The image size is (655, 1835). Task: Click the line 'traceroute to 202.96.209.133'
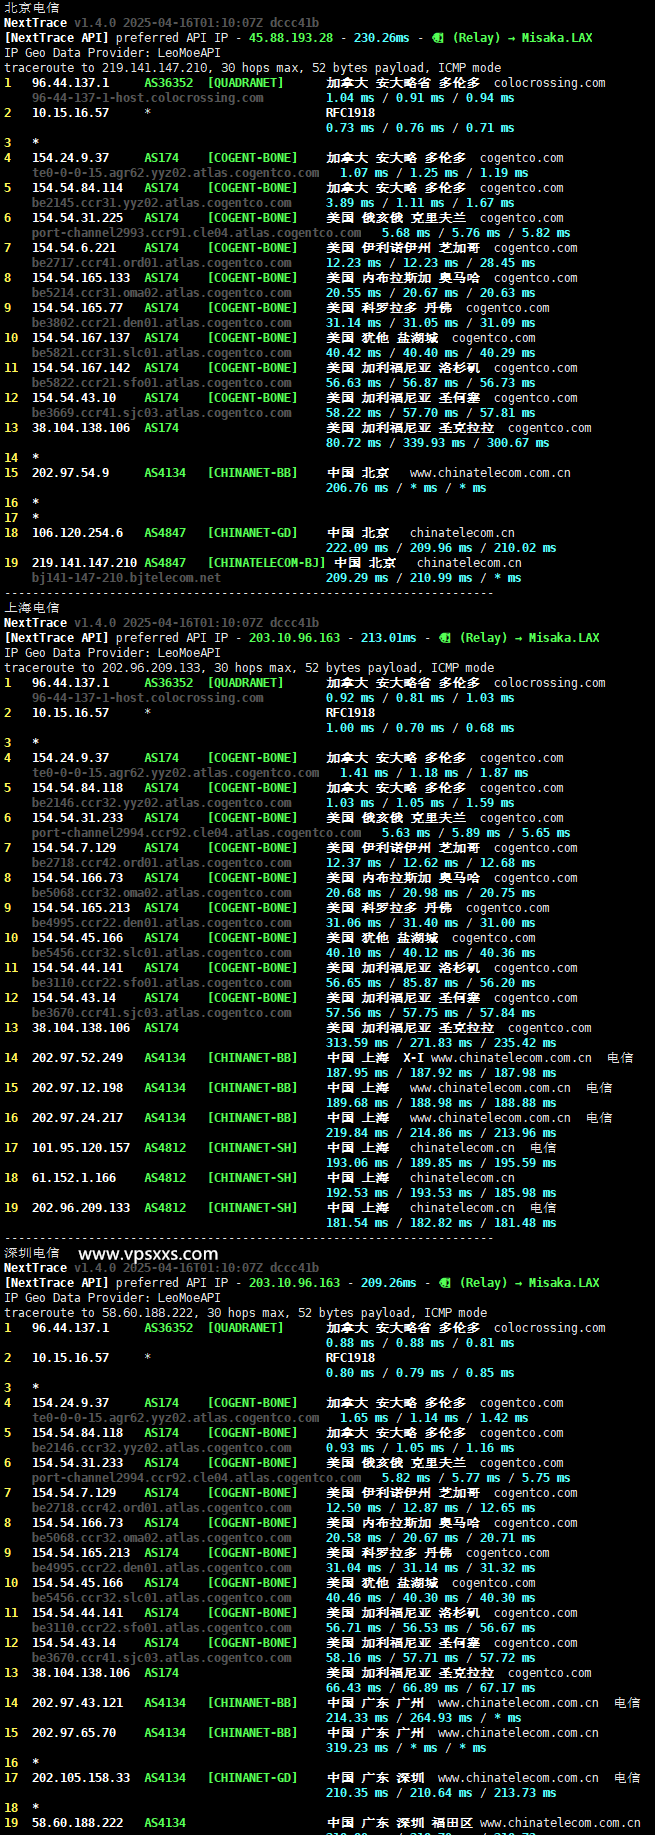[249, 667]
